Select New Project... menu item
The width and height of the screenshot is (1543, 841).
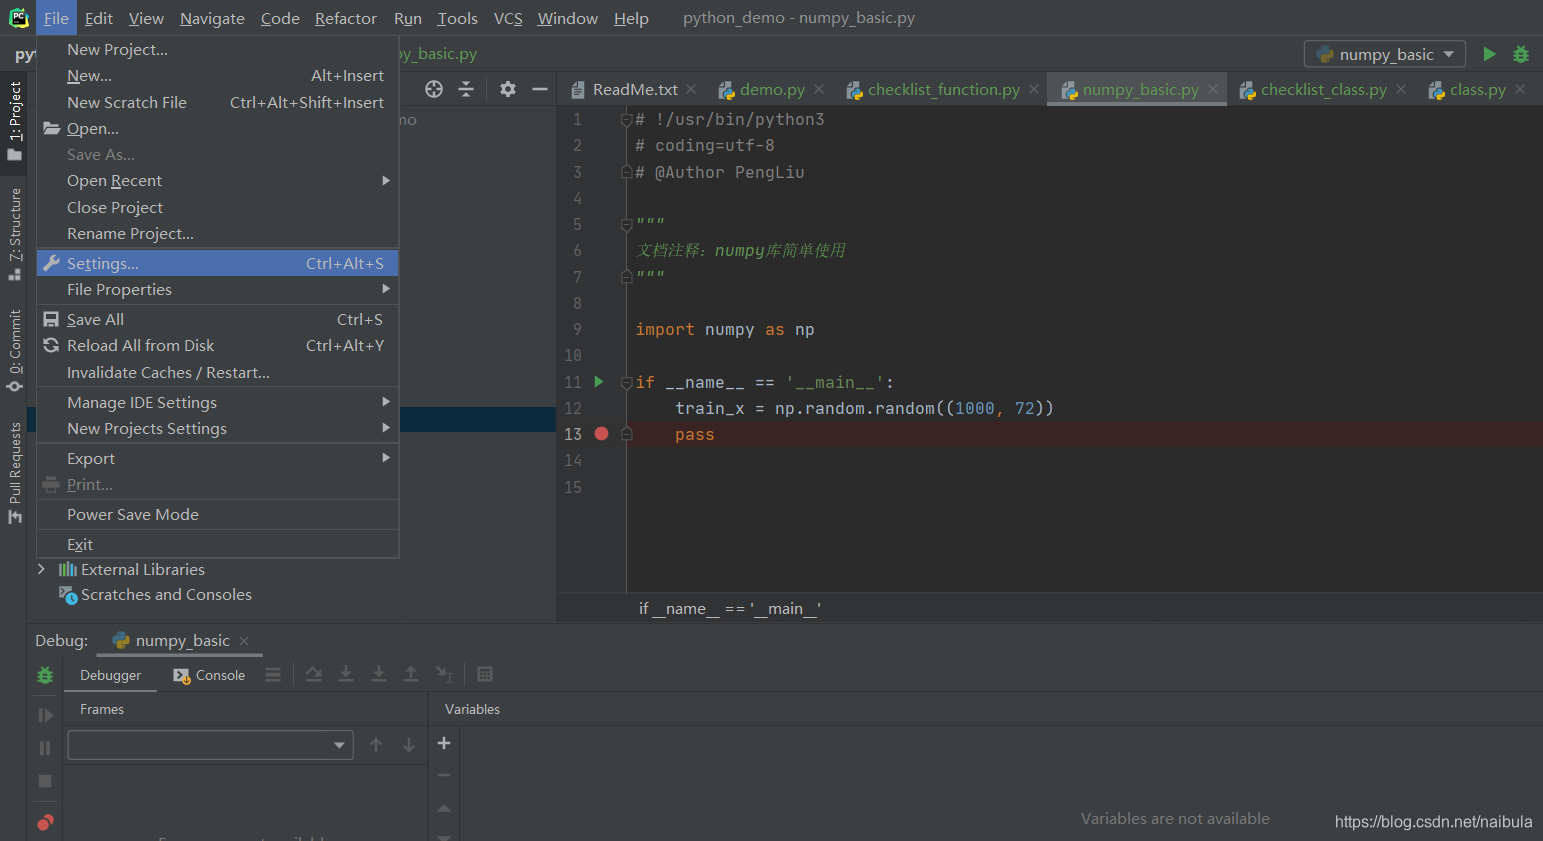(218, 49)
